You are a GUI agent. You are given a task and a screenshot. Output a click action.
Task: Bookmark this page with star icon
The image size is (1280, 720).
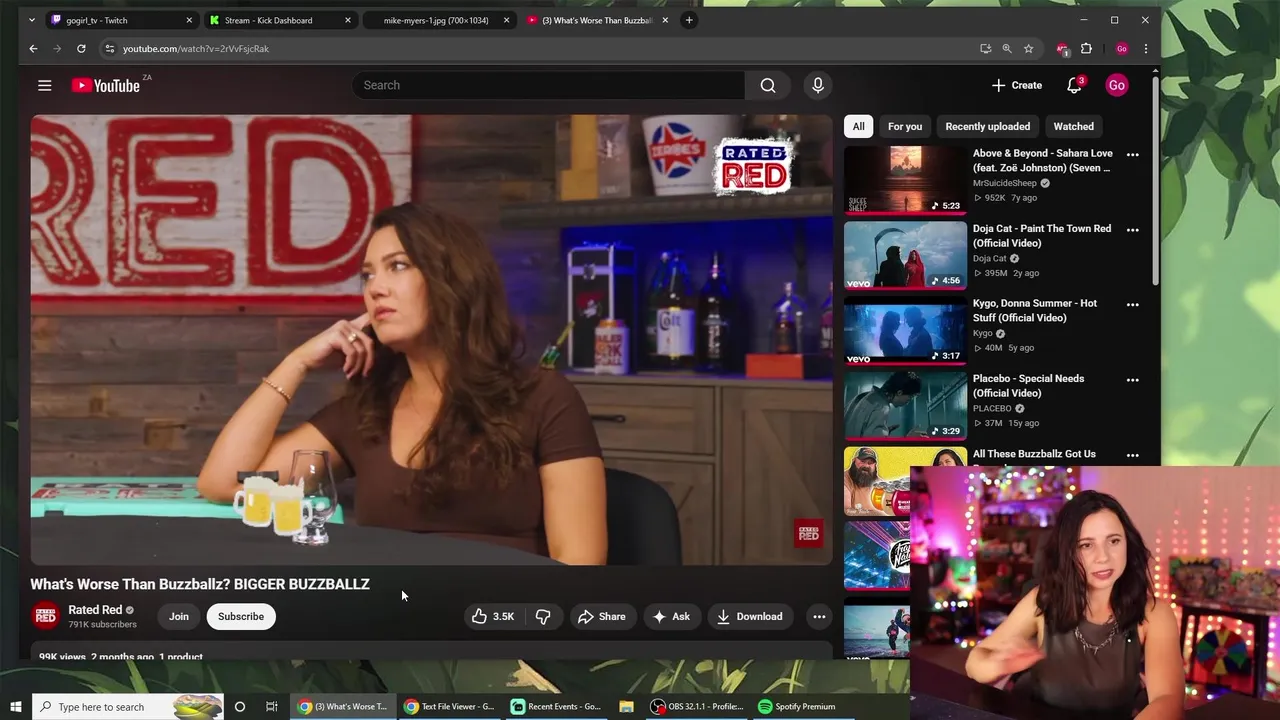pos(1028,48)
